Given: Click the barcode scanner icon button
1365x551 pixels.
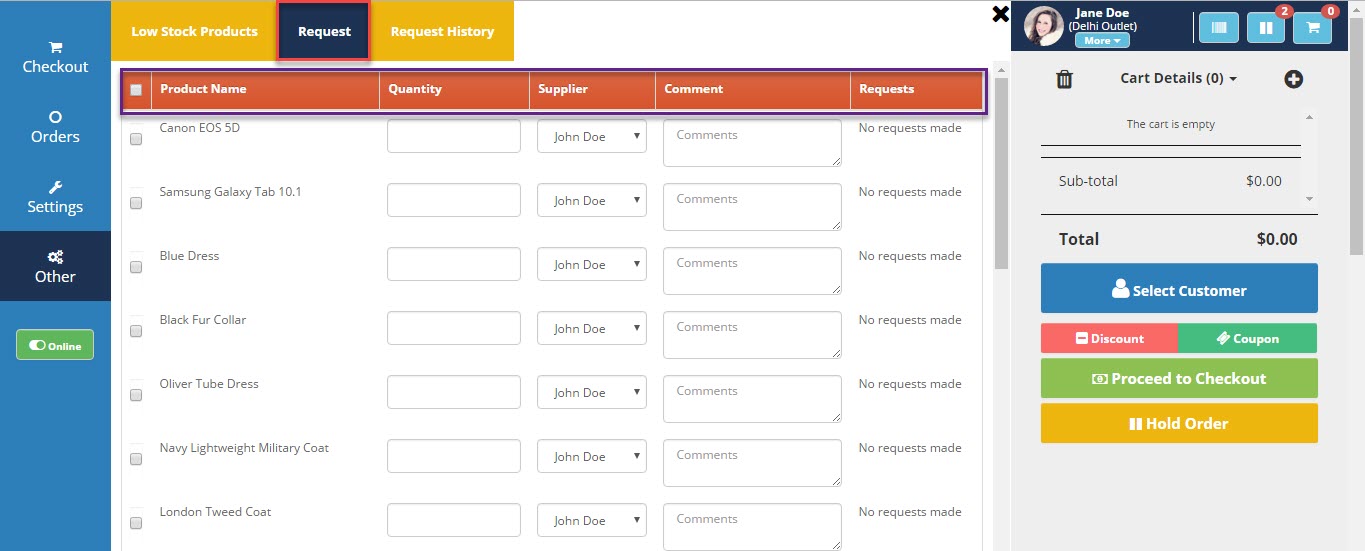Looking at the screenshot, I should (x=1218, y=28).
